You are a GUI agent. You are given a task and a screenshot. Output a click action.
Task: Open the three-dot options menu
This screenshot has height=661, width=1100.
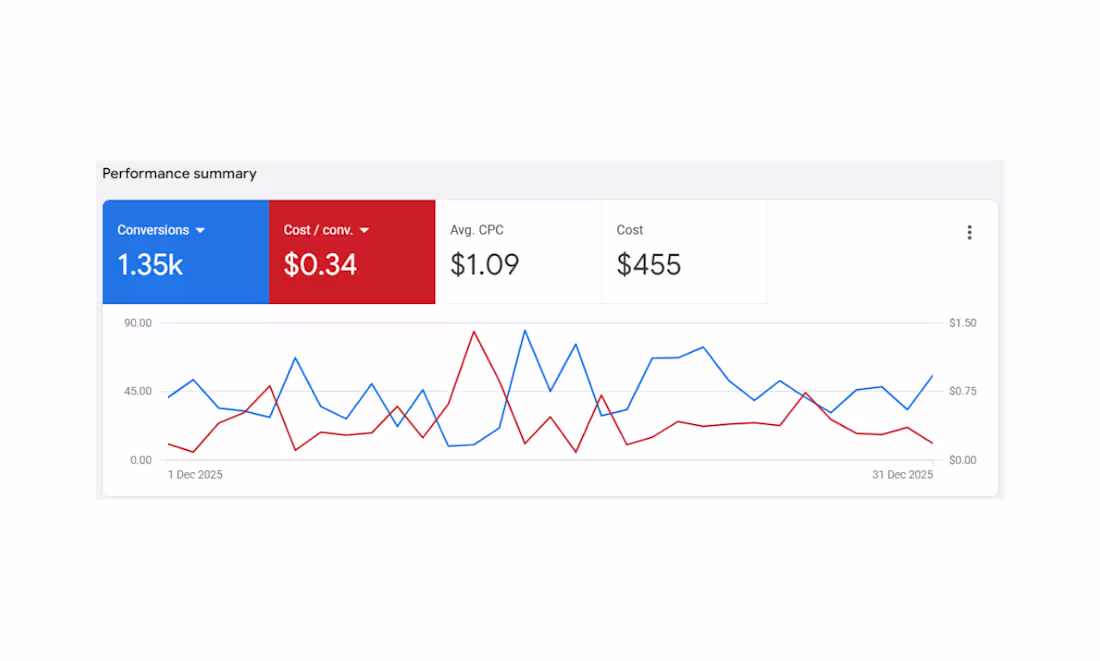tap(969, 231)
